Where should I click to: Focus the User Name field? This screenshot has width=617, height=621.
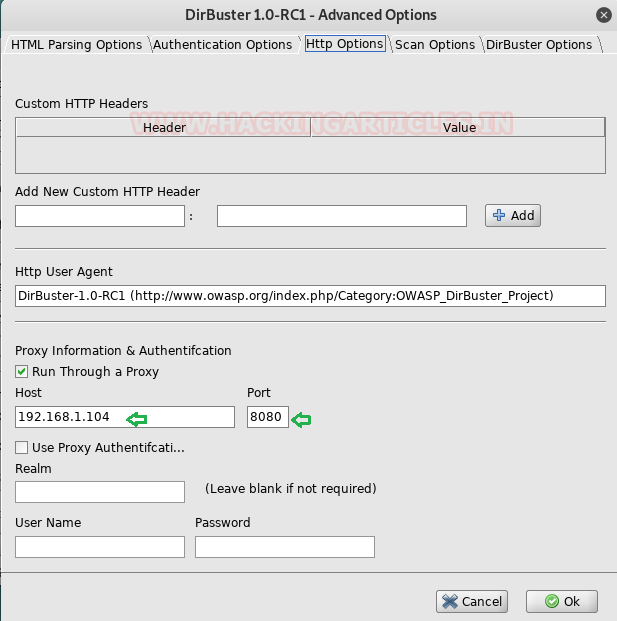coord(100,547)
